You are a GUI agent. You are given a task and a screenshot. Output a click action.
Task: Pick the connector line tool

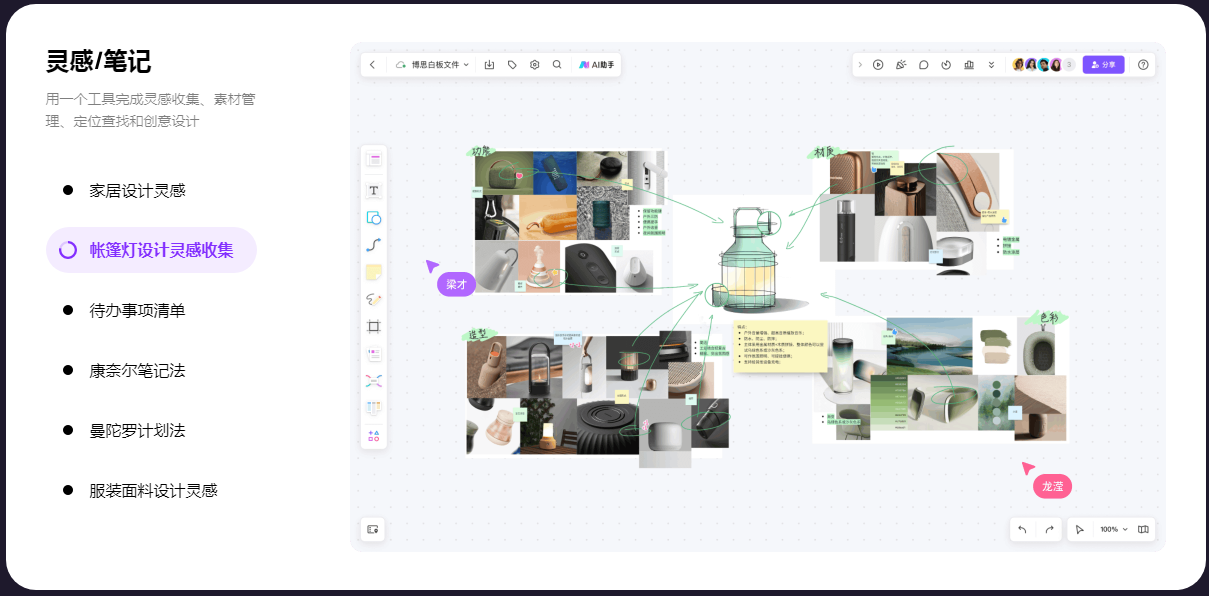(374, 244)
